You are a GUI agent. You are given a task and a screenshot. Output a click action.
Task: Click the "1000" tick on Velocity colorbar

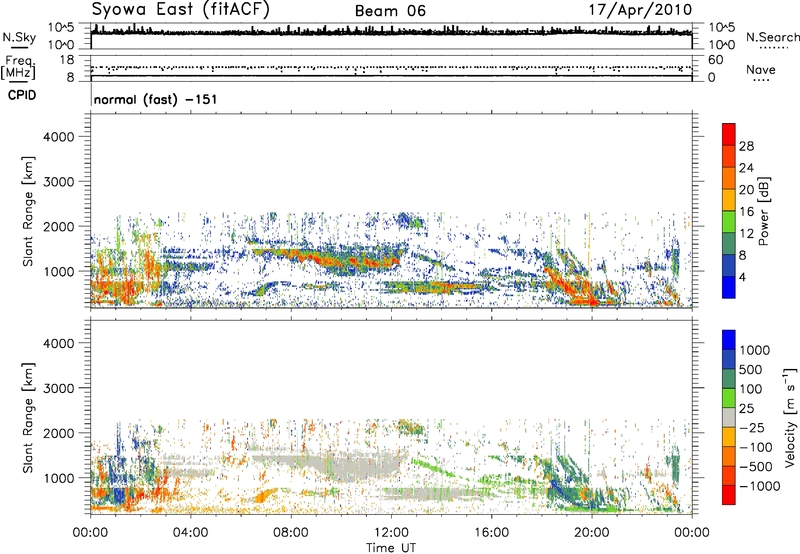[x=755, y=350]
